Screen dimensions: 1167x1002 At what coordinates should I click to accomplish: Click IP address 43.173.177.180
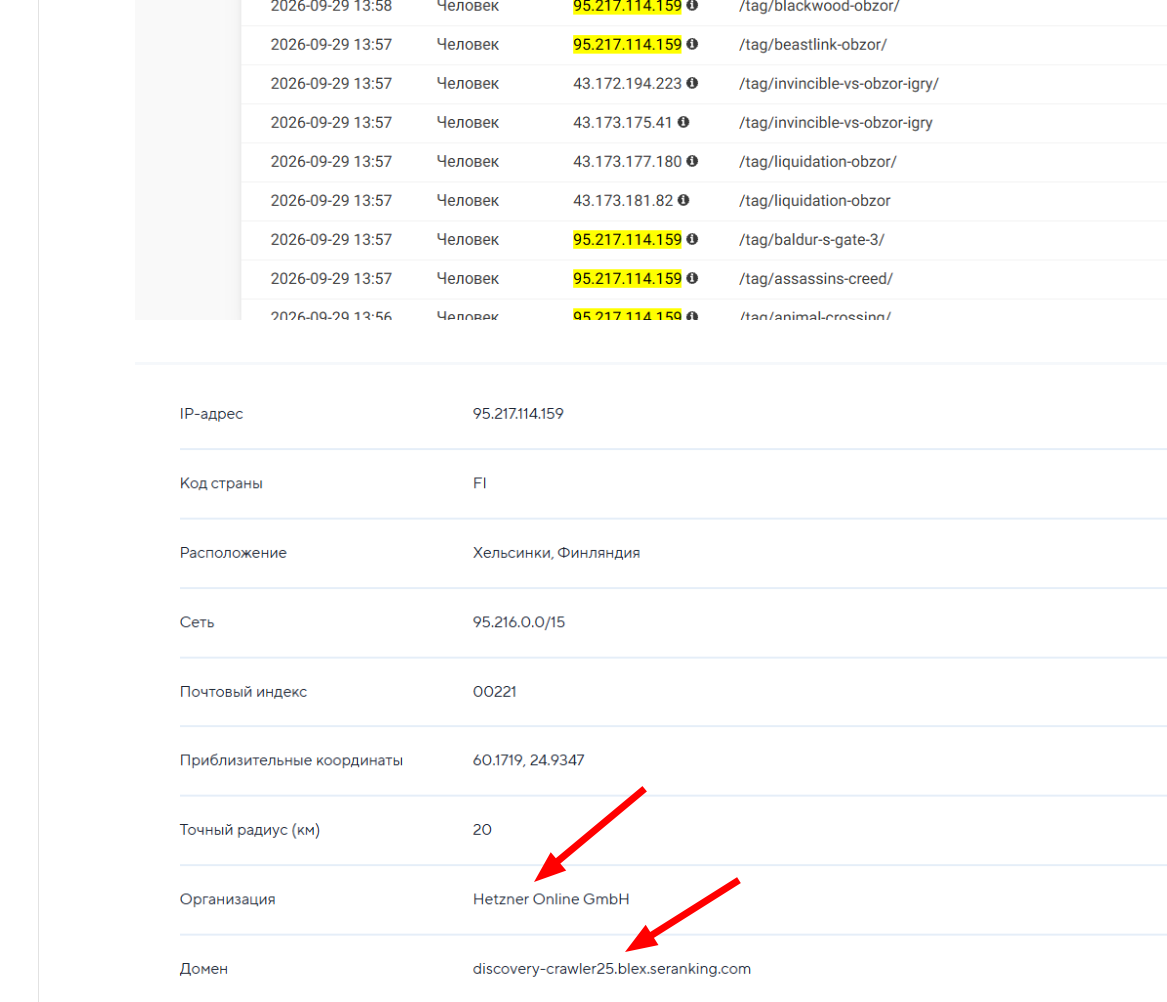tap(627, 162)
